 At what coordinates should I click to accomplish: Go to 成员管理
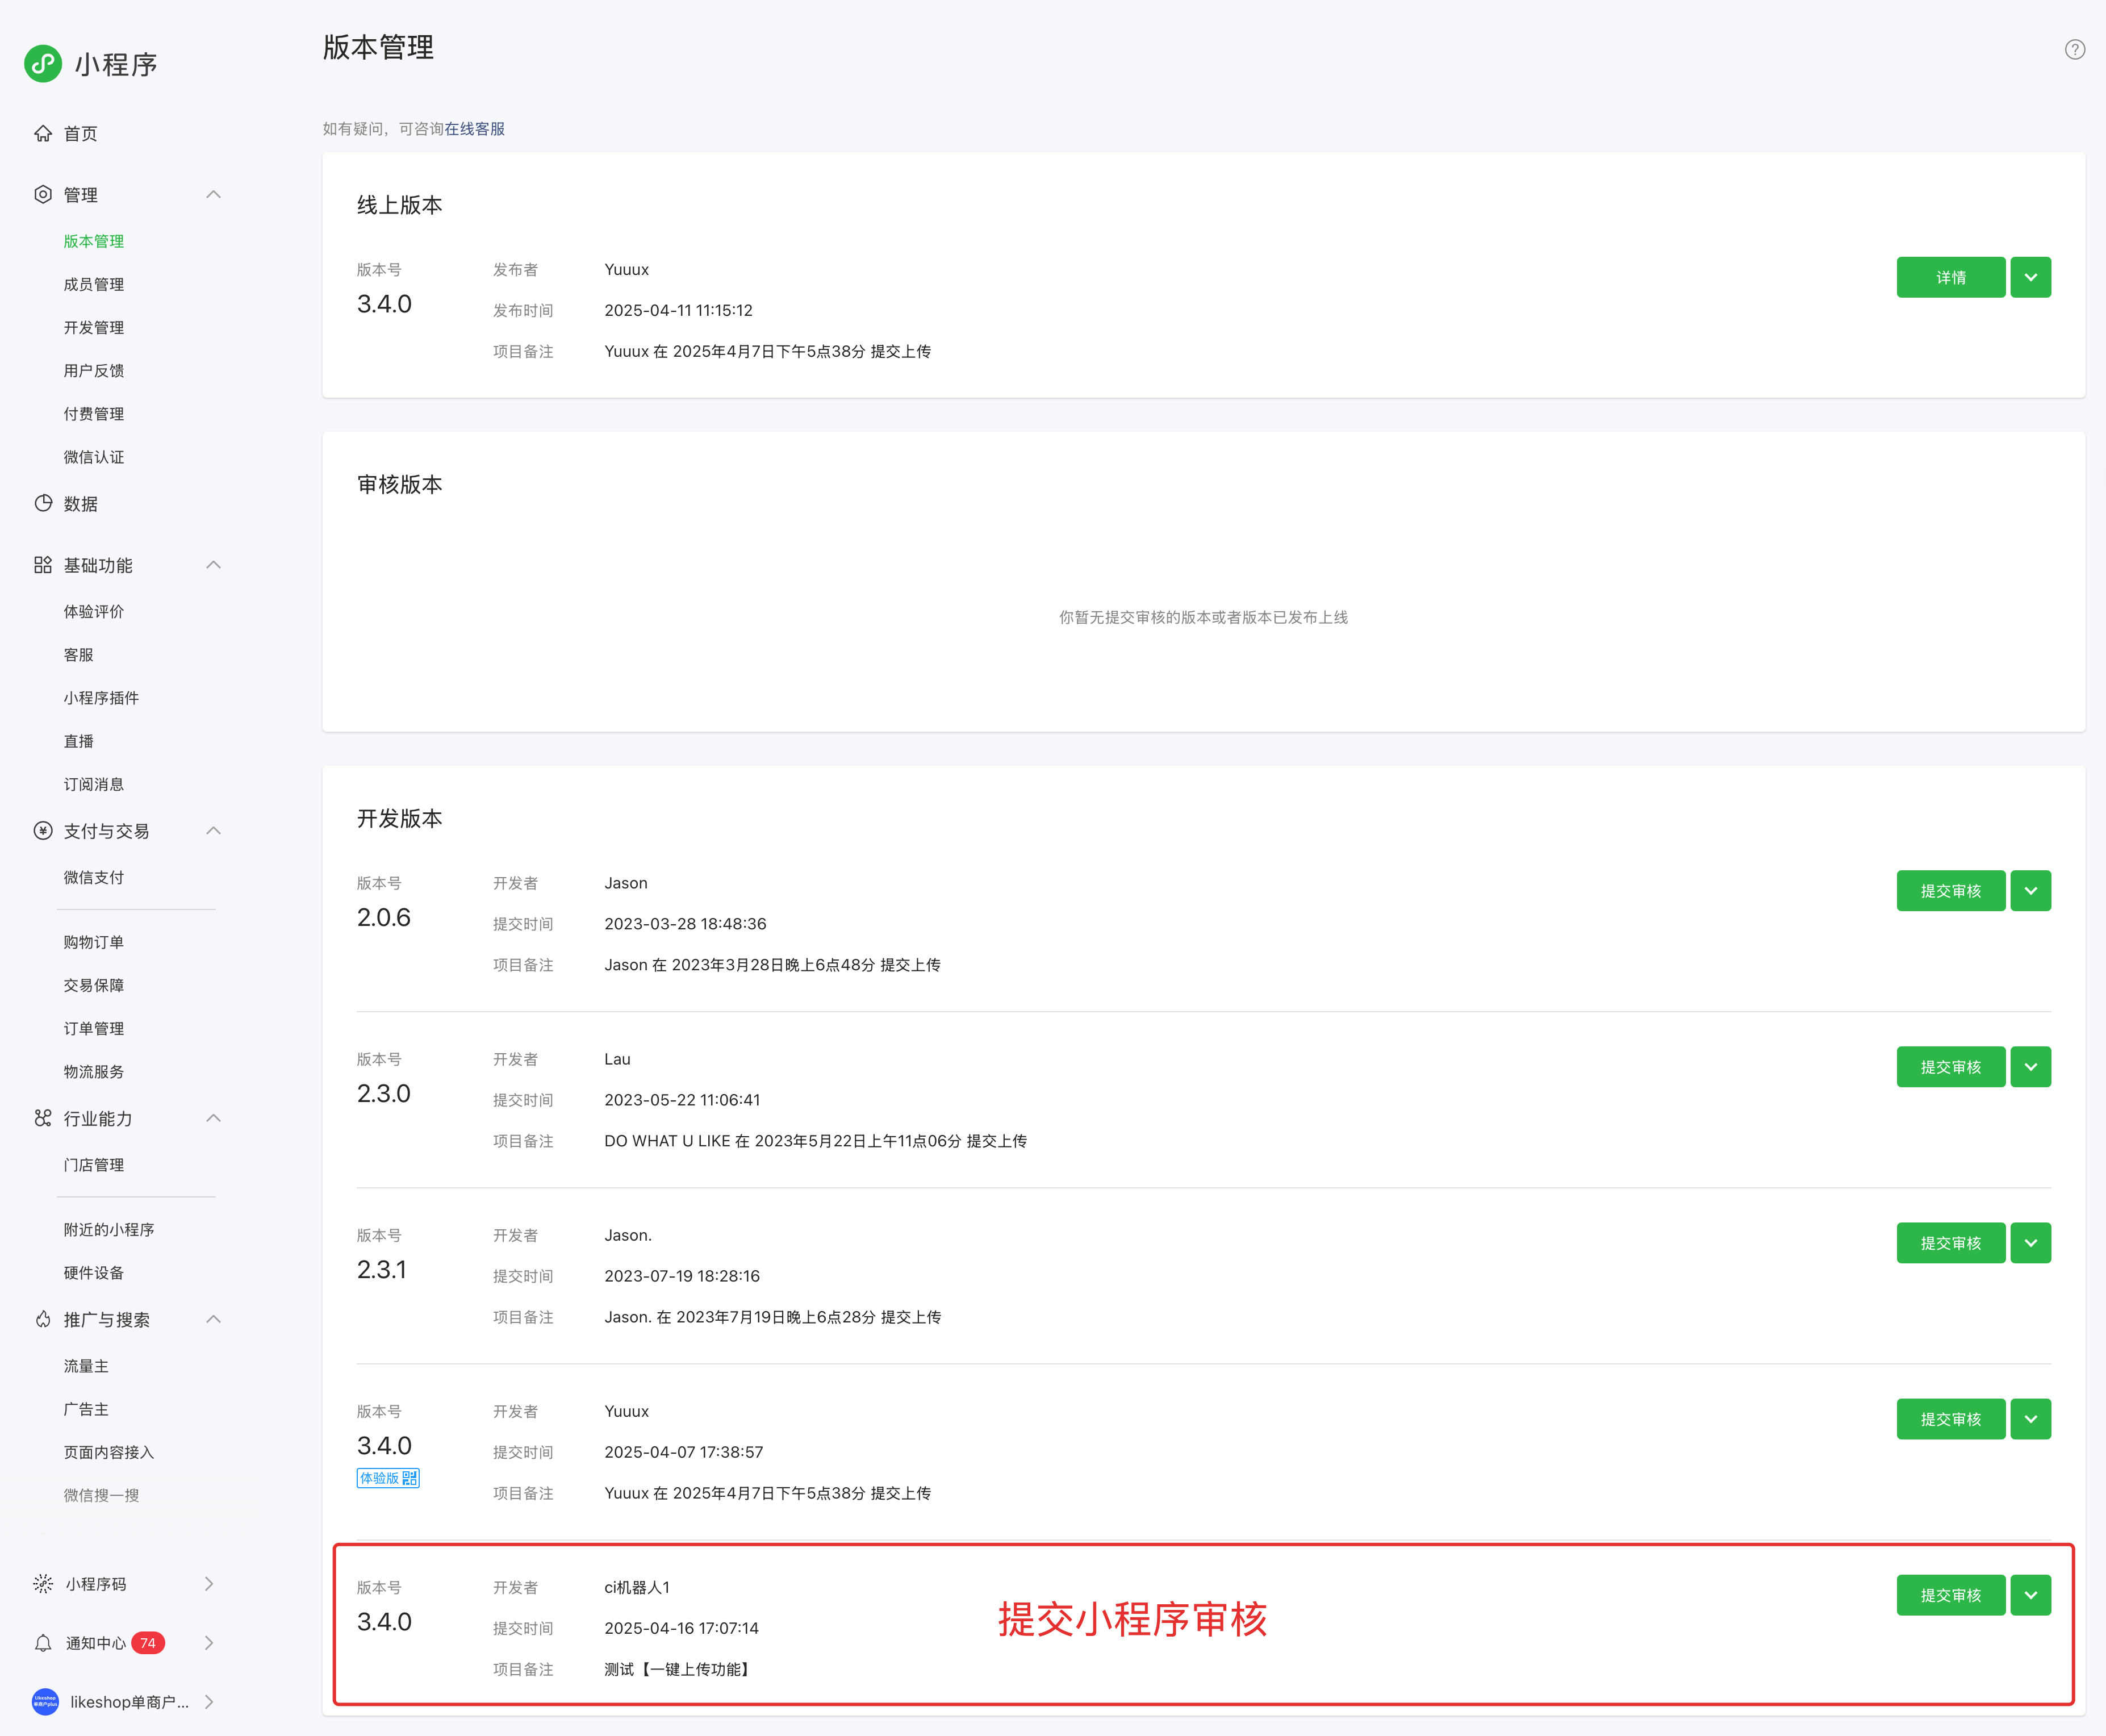(94, 284)
